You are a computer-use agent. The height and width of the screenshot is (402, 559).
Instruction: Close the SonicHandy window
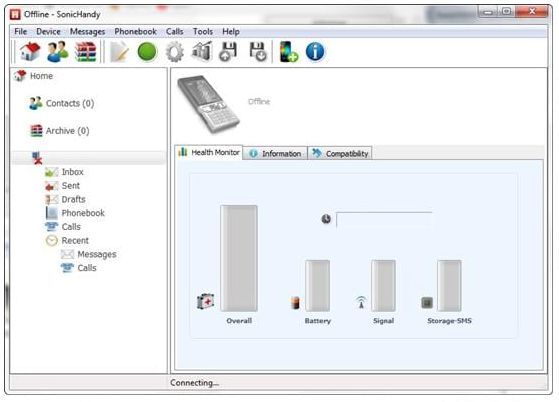[532, 12]
